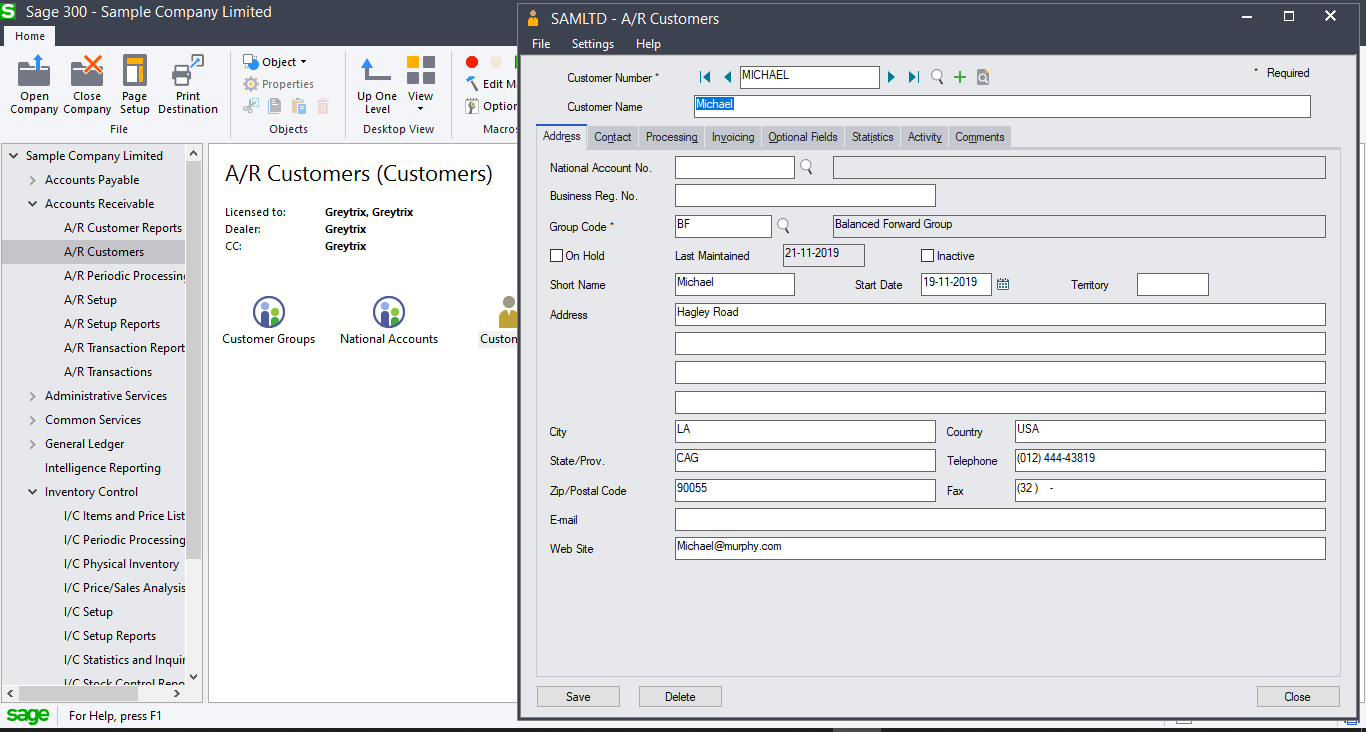
Task: Click the Paste clipboard icon in Objects
Action: pos(299,106)
